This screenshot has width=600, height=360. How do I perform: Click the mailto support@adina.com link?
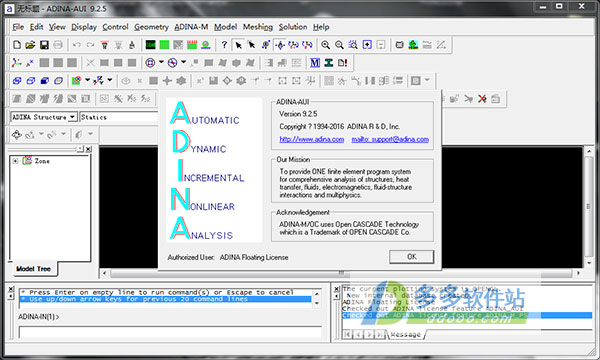pyautogui.click(x=390, y=139)
